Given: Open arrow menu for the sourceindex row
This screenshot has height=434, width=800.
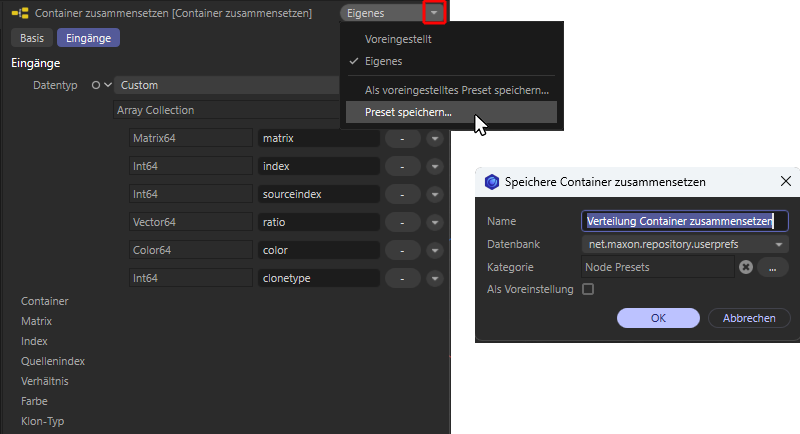Looking at the screenshot, I should click(x=434, y=194).
